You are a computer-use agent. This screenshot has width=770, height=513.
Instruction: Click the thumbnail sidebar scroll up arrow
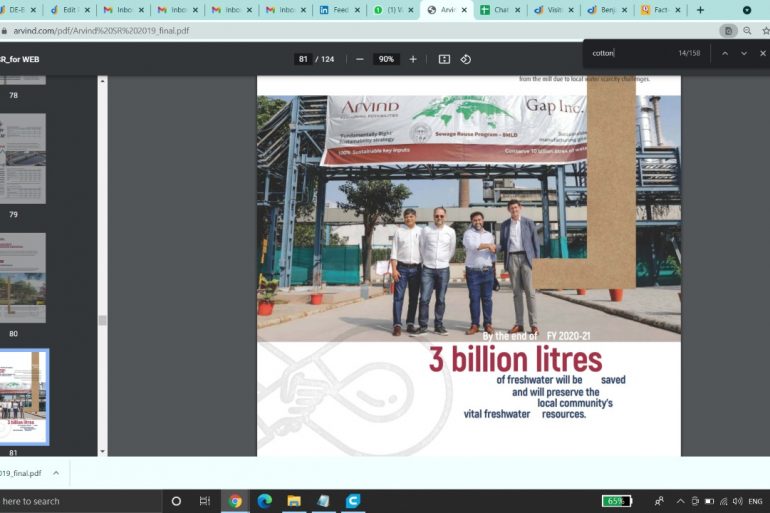click(102, 81)
